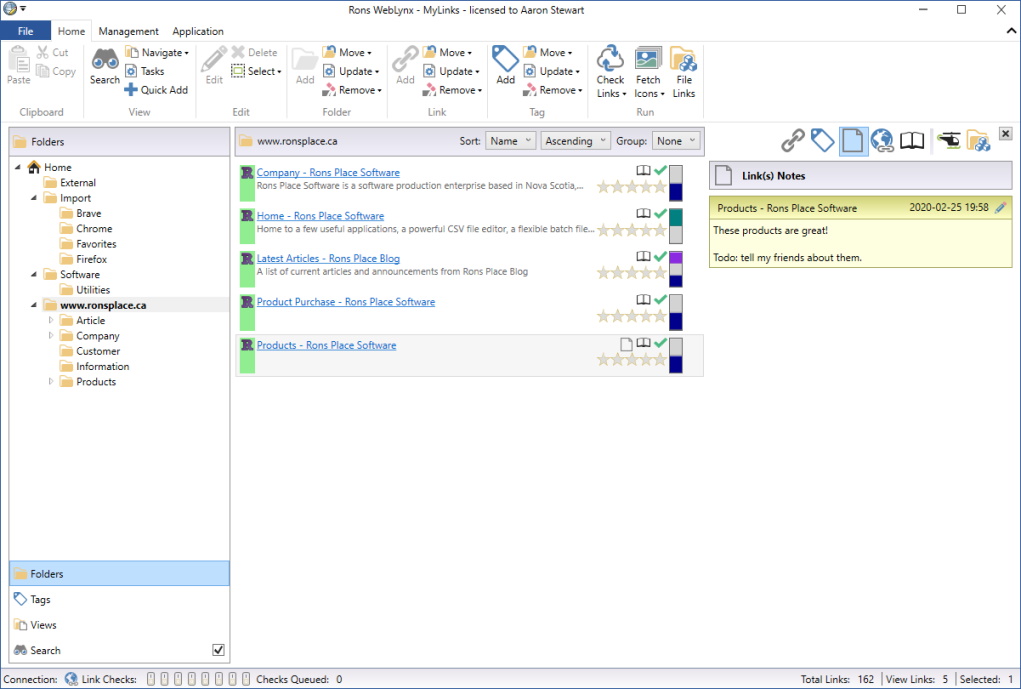The width and height of the screenshot is (1021, 689).
Task: Toggle the globe-with-link panel button
Action: pos(882,141)
